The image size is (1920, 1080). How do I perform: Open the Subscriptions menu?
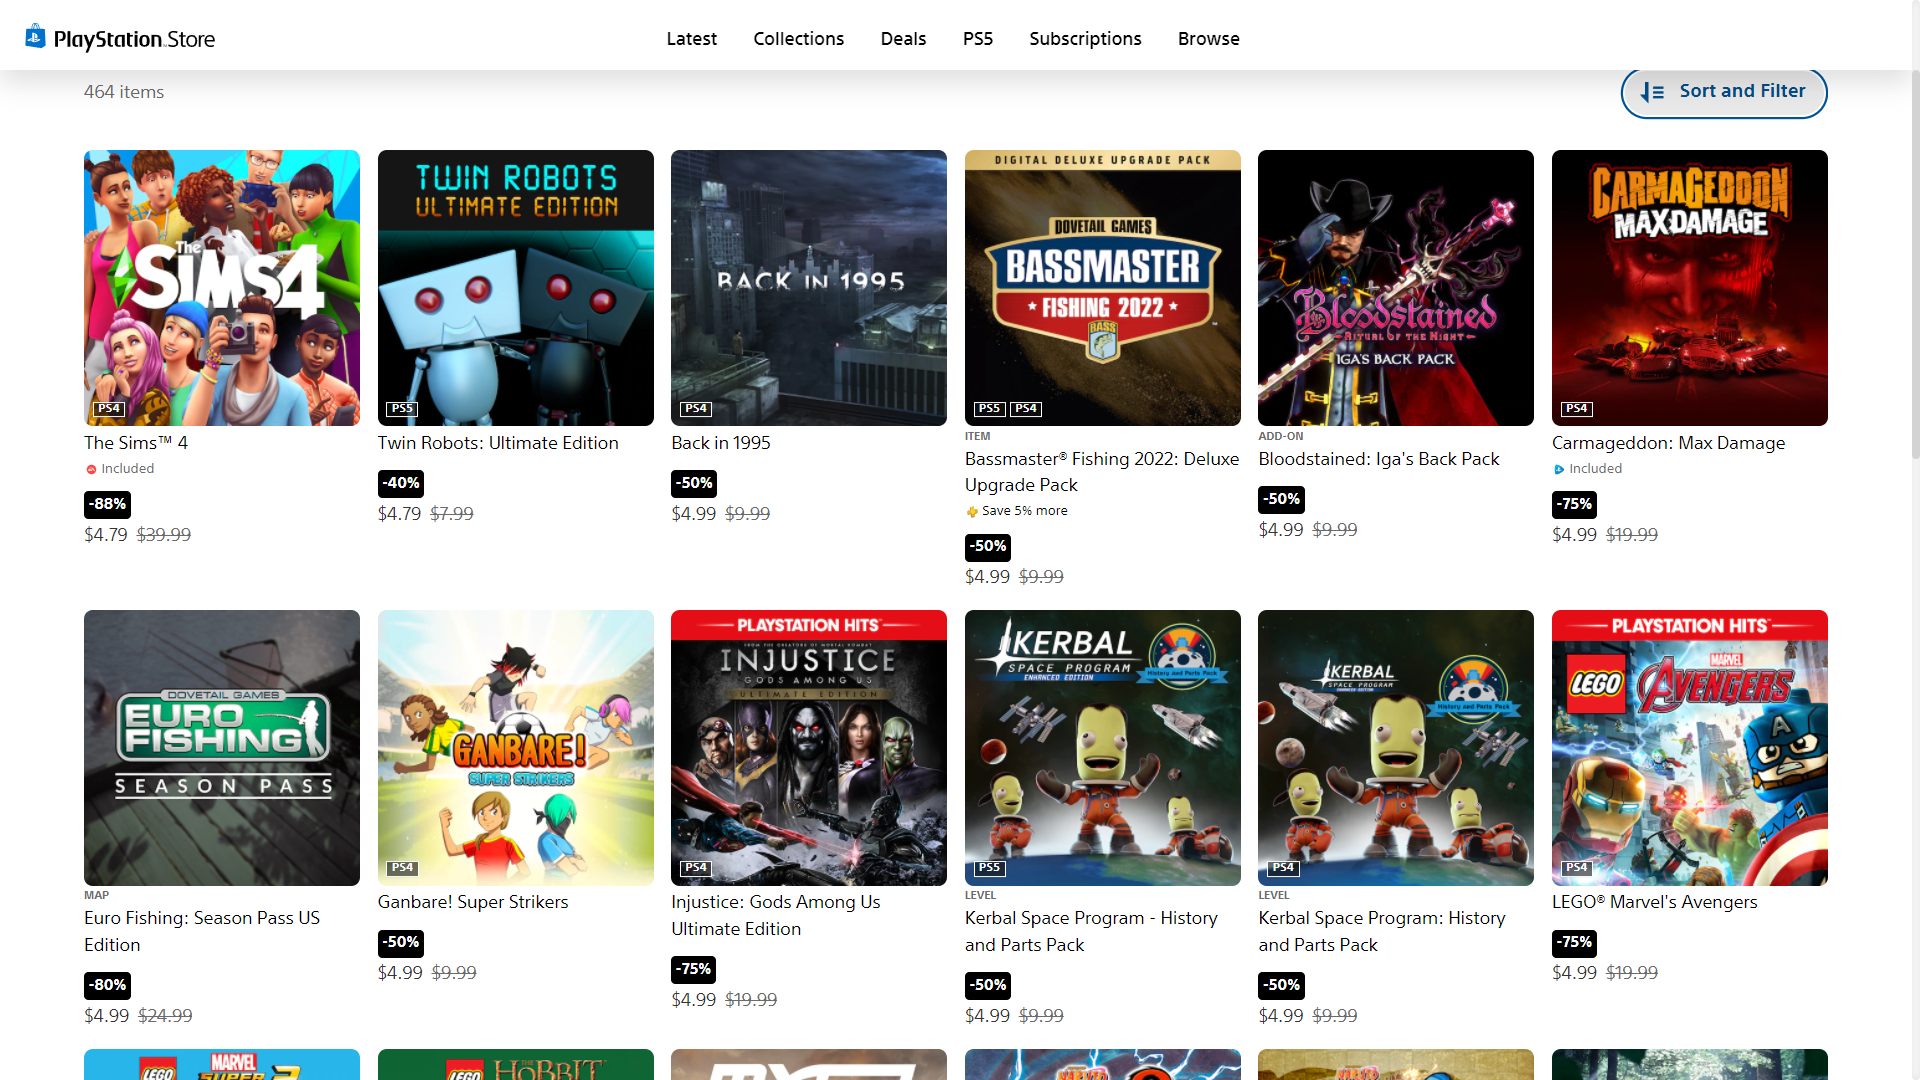tap(1085, 38)
